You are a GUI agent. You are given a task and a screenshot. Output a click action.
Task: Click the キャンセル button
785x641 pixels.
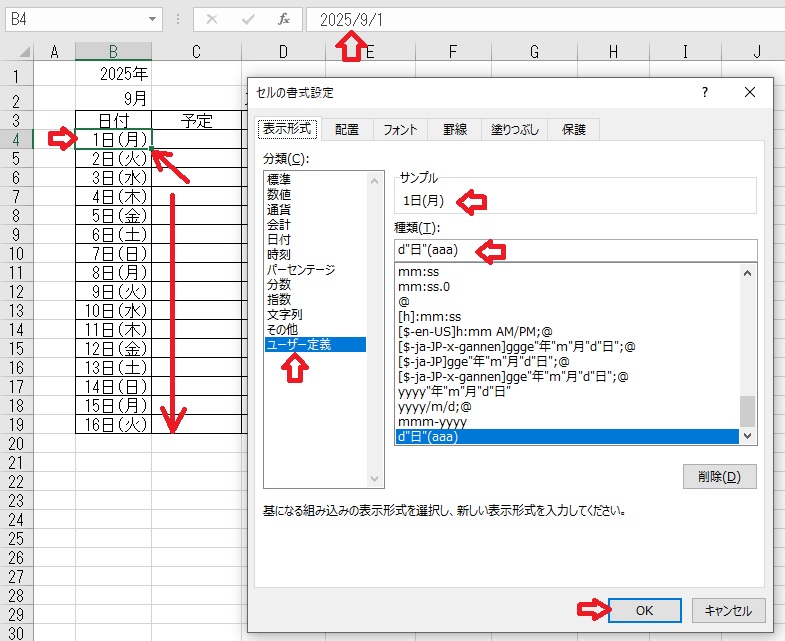(728, 609)
